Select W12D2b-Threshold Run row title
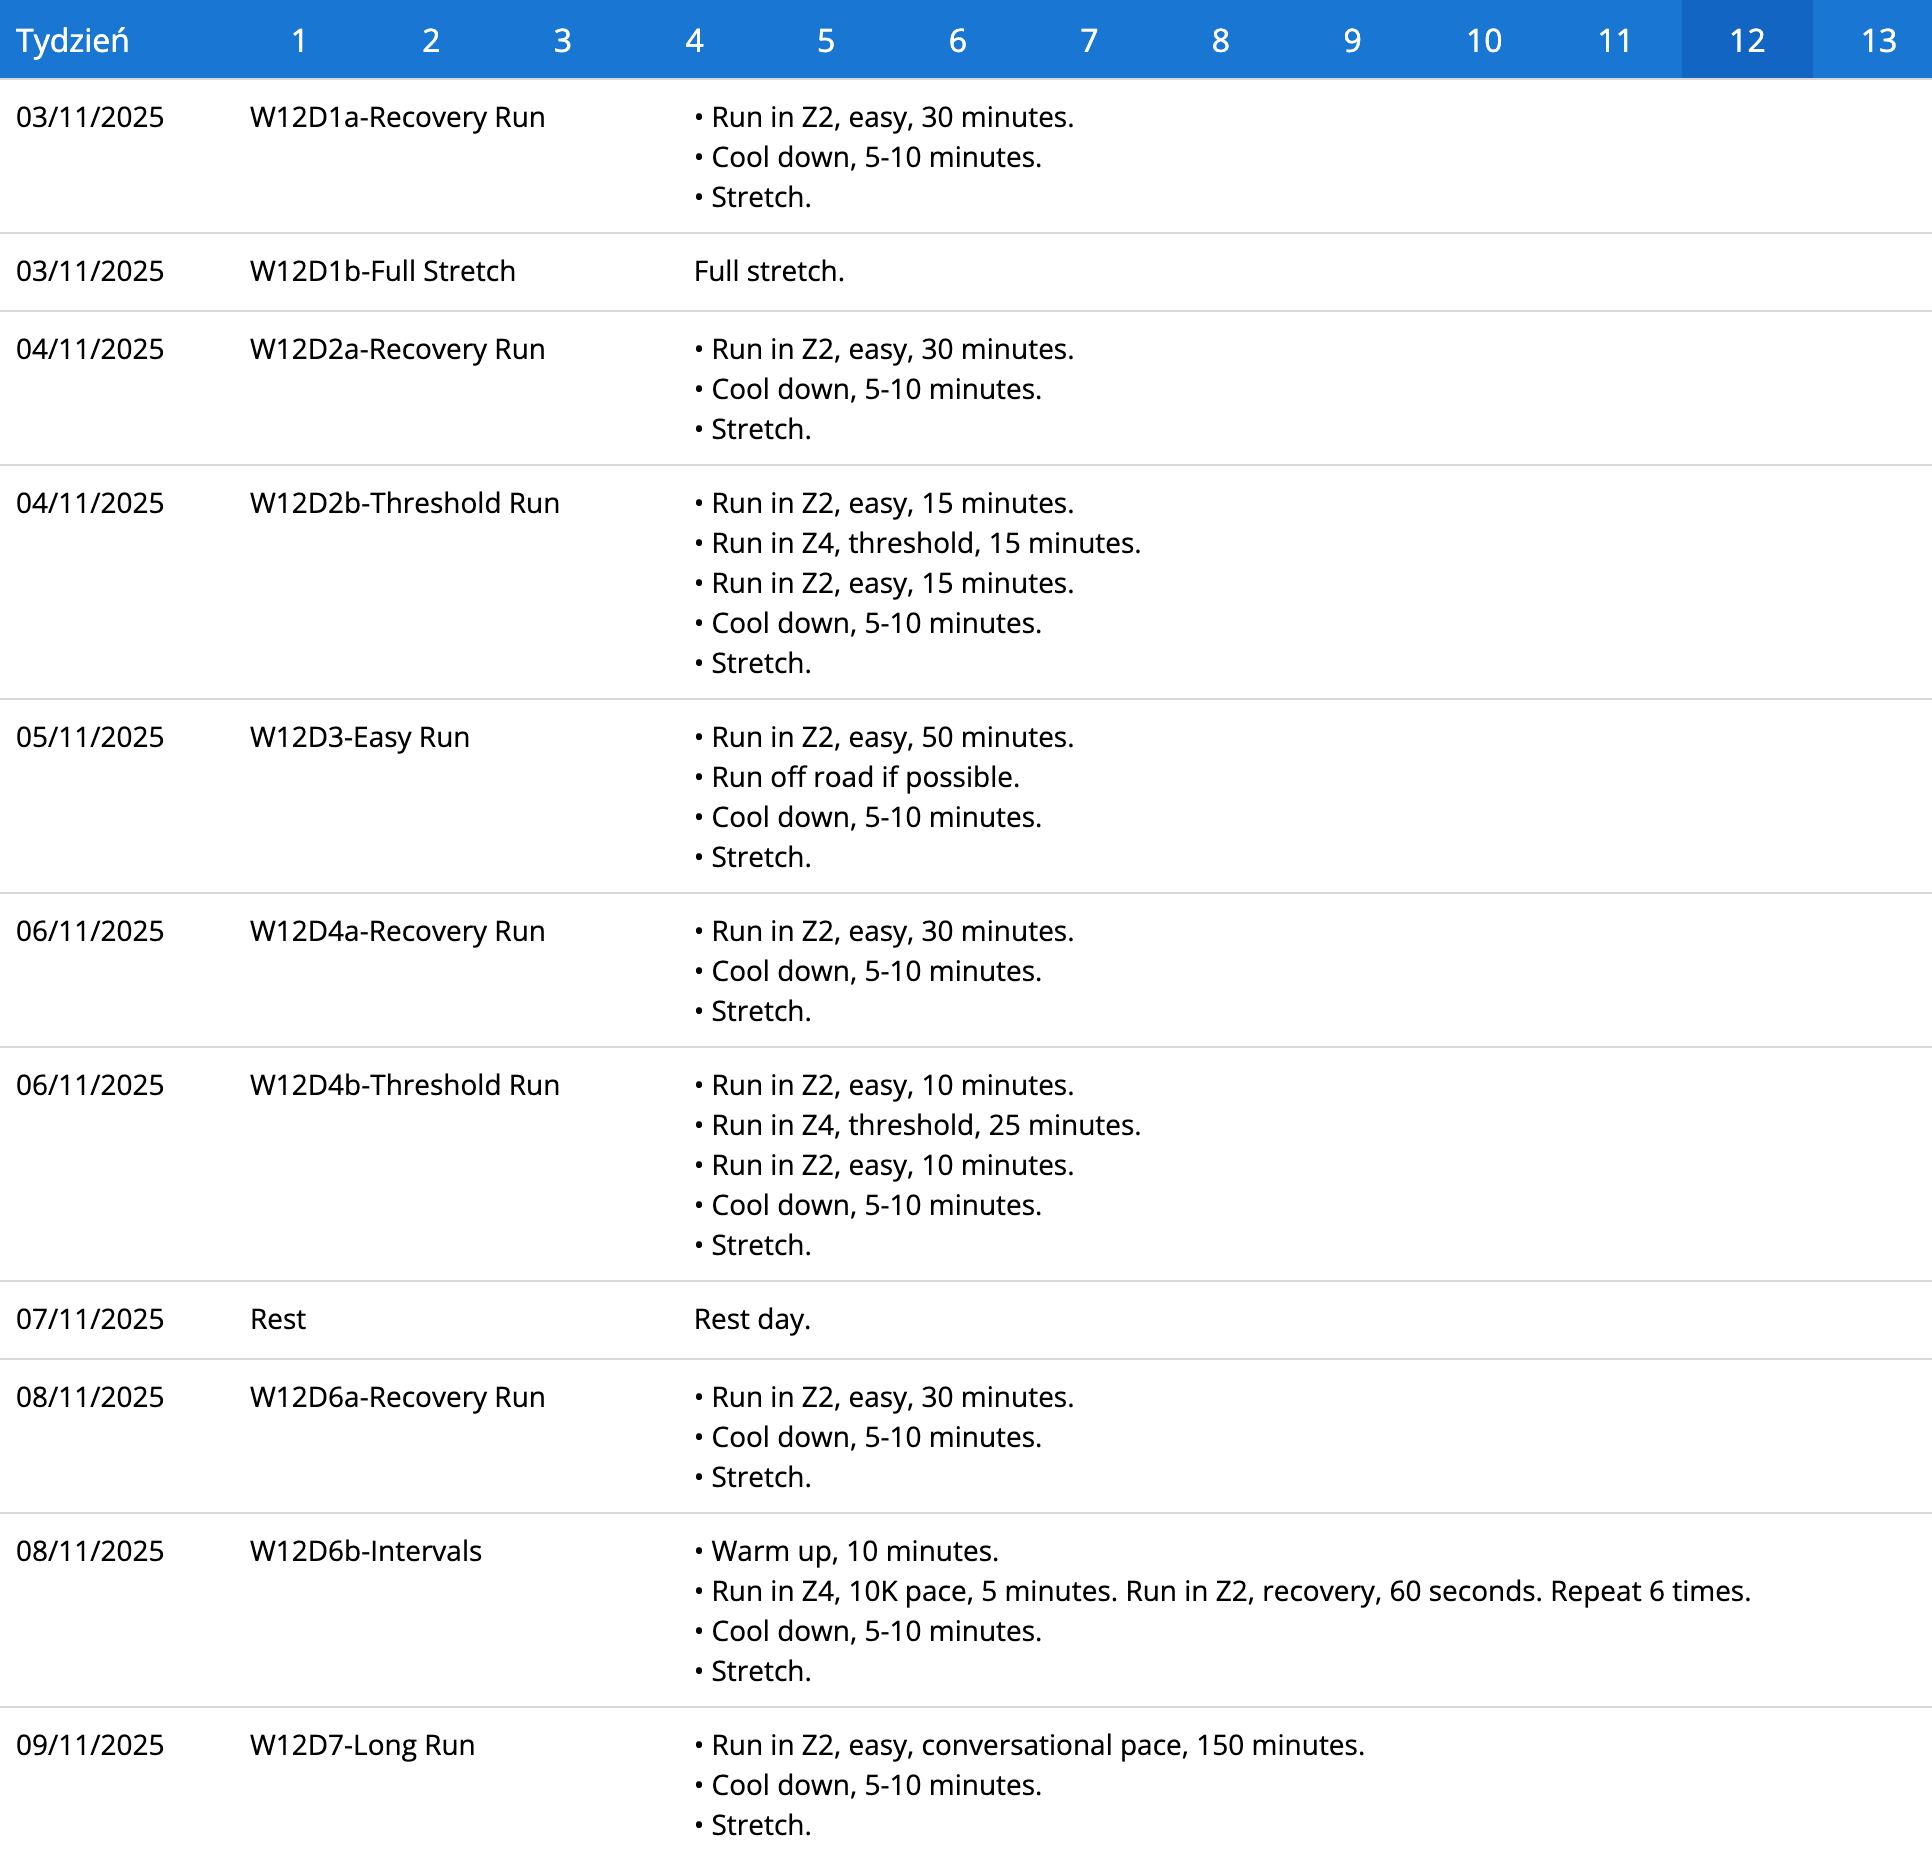 tap(404, 503)
